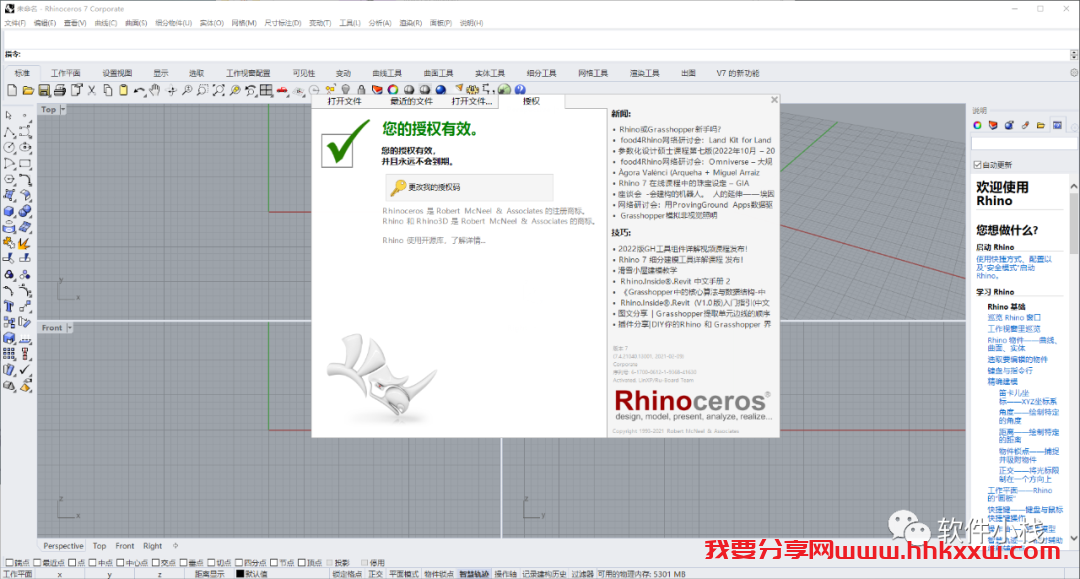Switch to the 工作平面 toolbar tab
Viewport: 1080px width, 579px height.
click(65, 73)
